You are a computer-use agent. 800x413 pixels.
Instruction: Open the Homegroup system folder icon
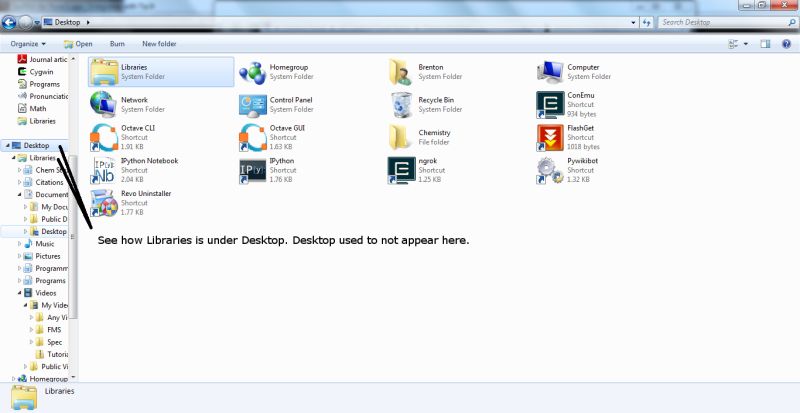253,72
